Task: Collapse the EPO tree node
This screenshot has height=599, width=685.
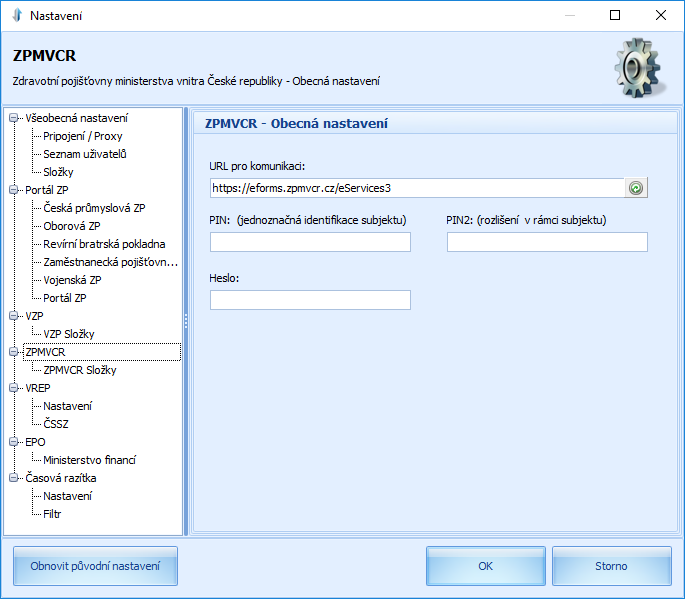Action: (14, 442)
